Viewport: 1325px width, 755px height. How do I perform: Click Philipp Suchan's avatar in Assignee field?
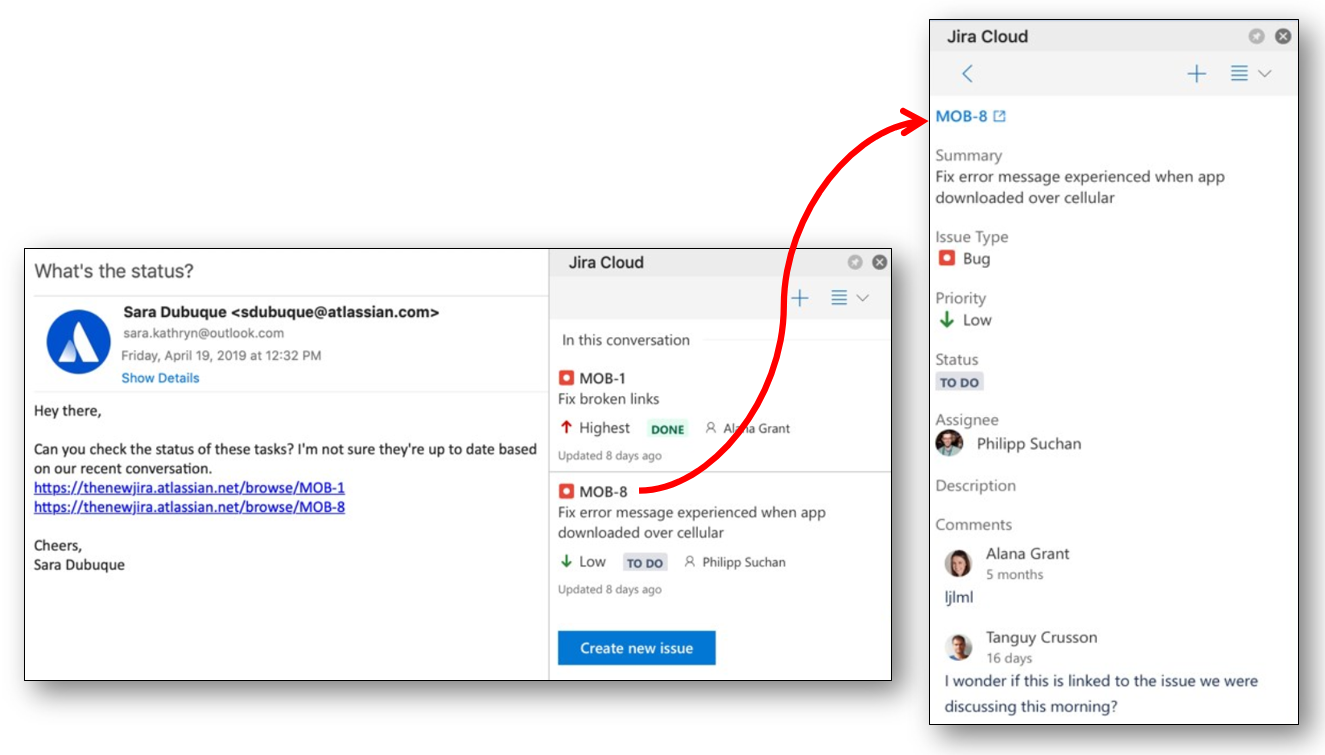tap(949, 443)
